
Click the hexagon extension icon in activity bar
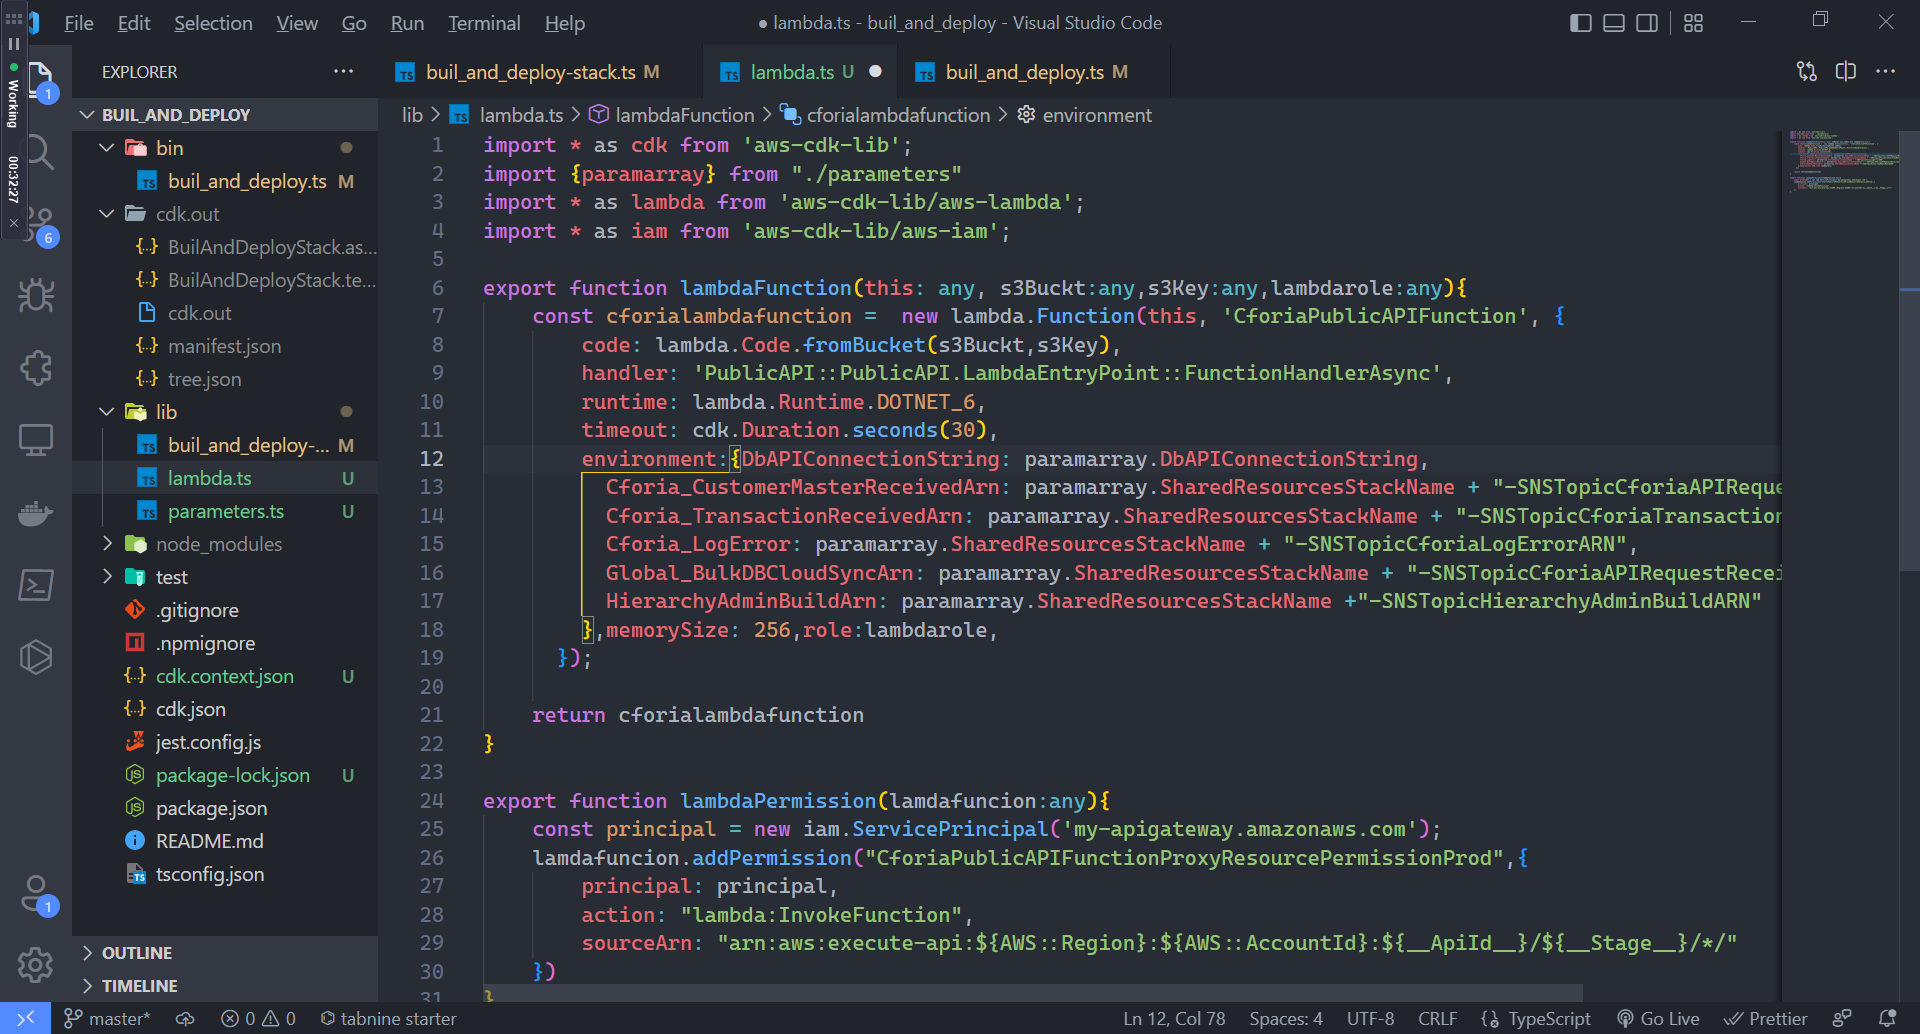tap(36, 657)
